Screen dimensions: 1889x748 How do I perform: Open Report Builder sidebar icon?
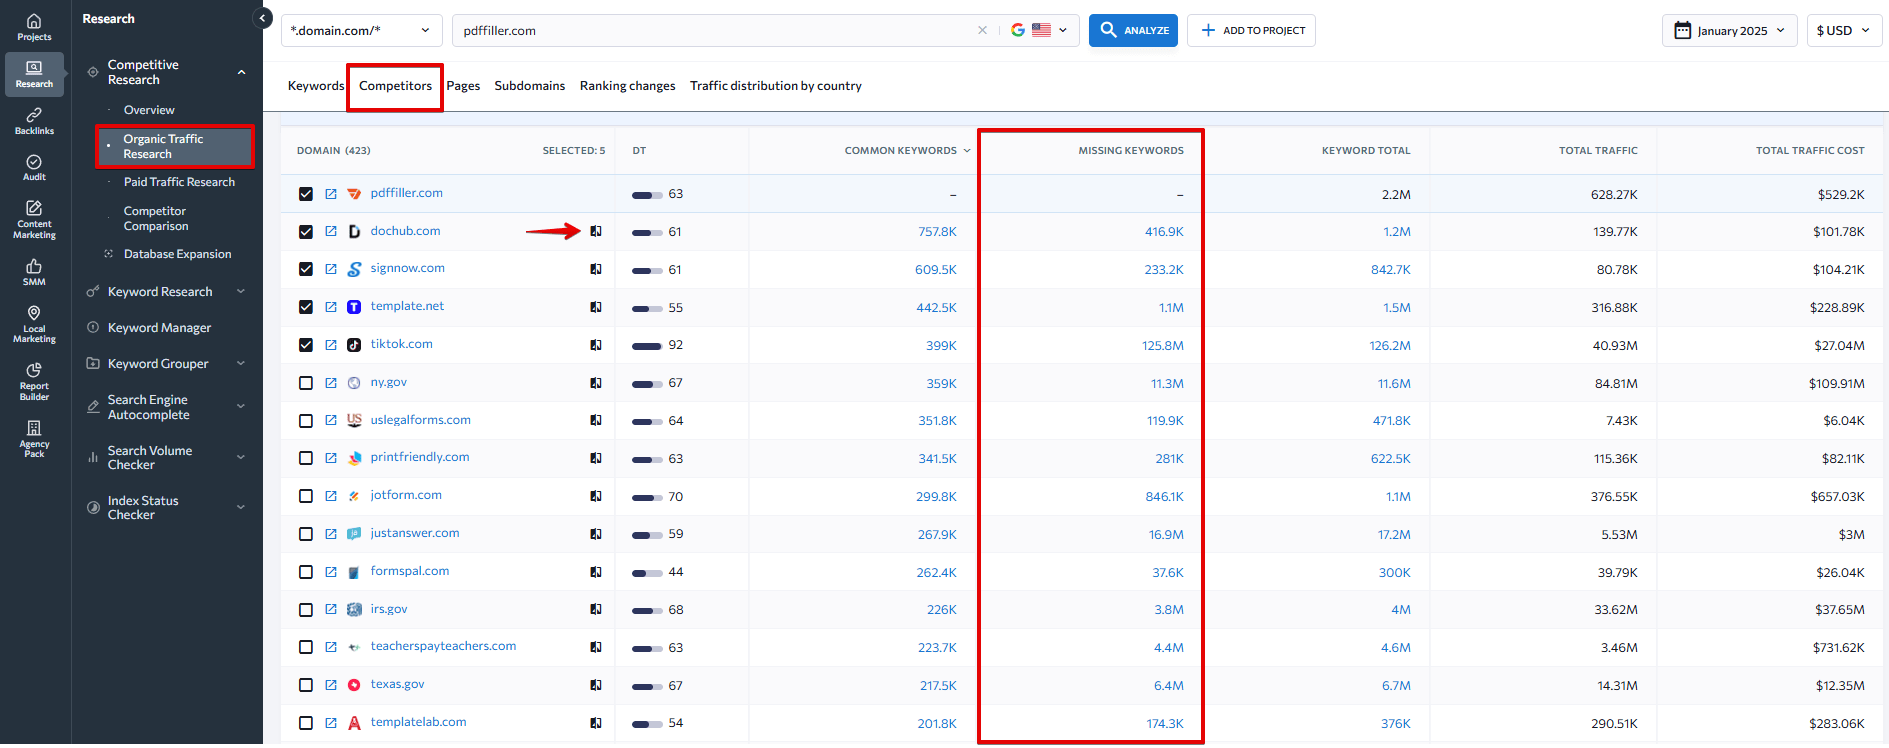(34, 382)
